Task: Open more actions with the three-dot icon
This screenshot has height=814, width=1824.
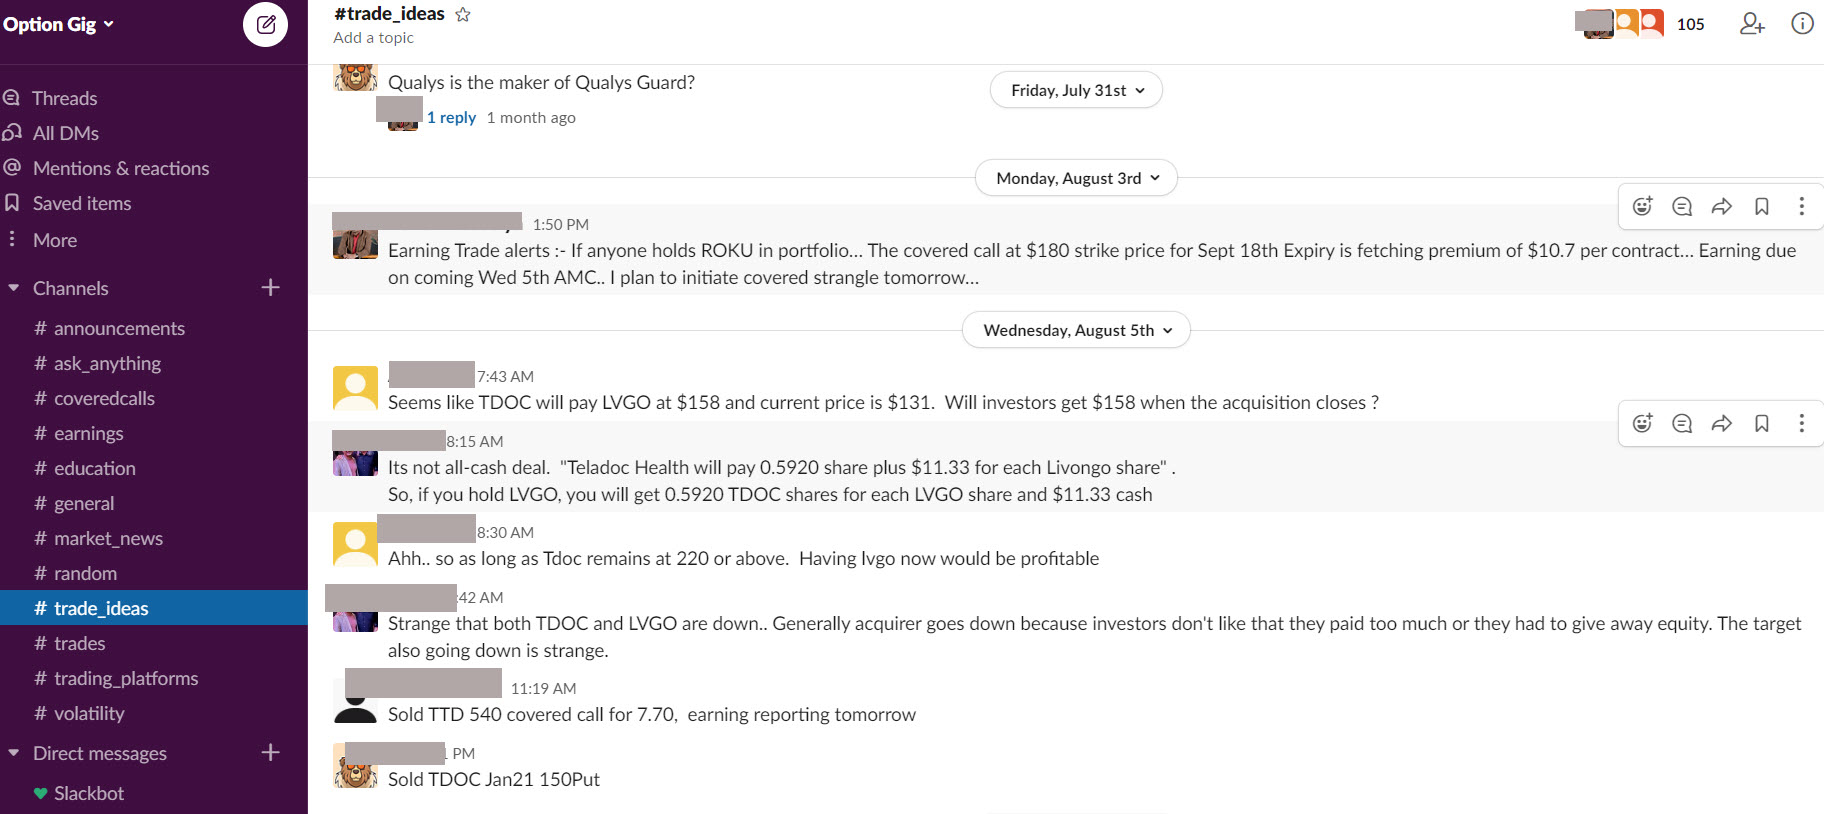Action: (1802, 206)
